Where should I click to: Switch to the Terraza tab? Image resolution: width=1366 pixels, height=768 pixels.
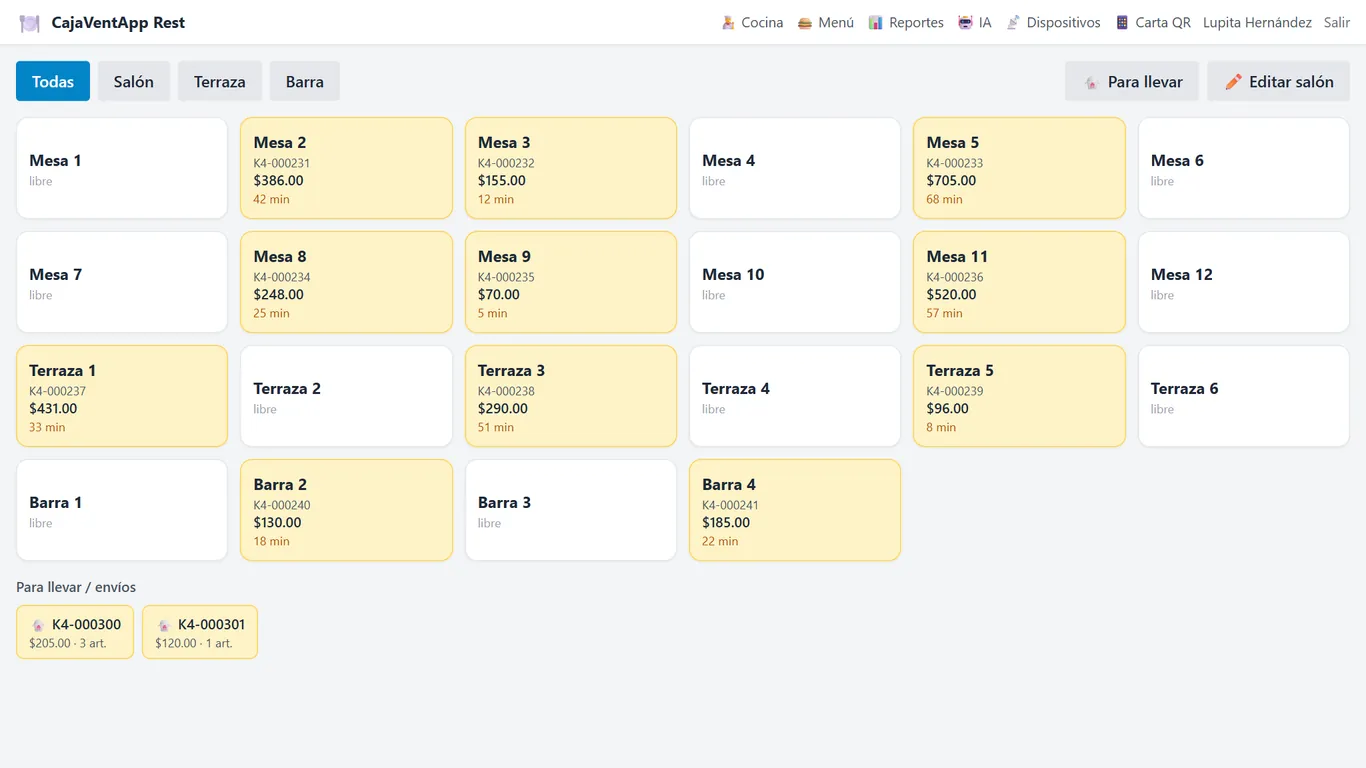220,81
